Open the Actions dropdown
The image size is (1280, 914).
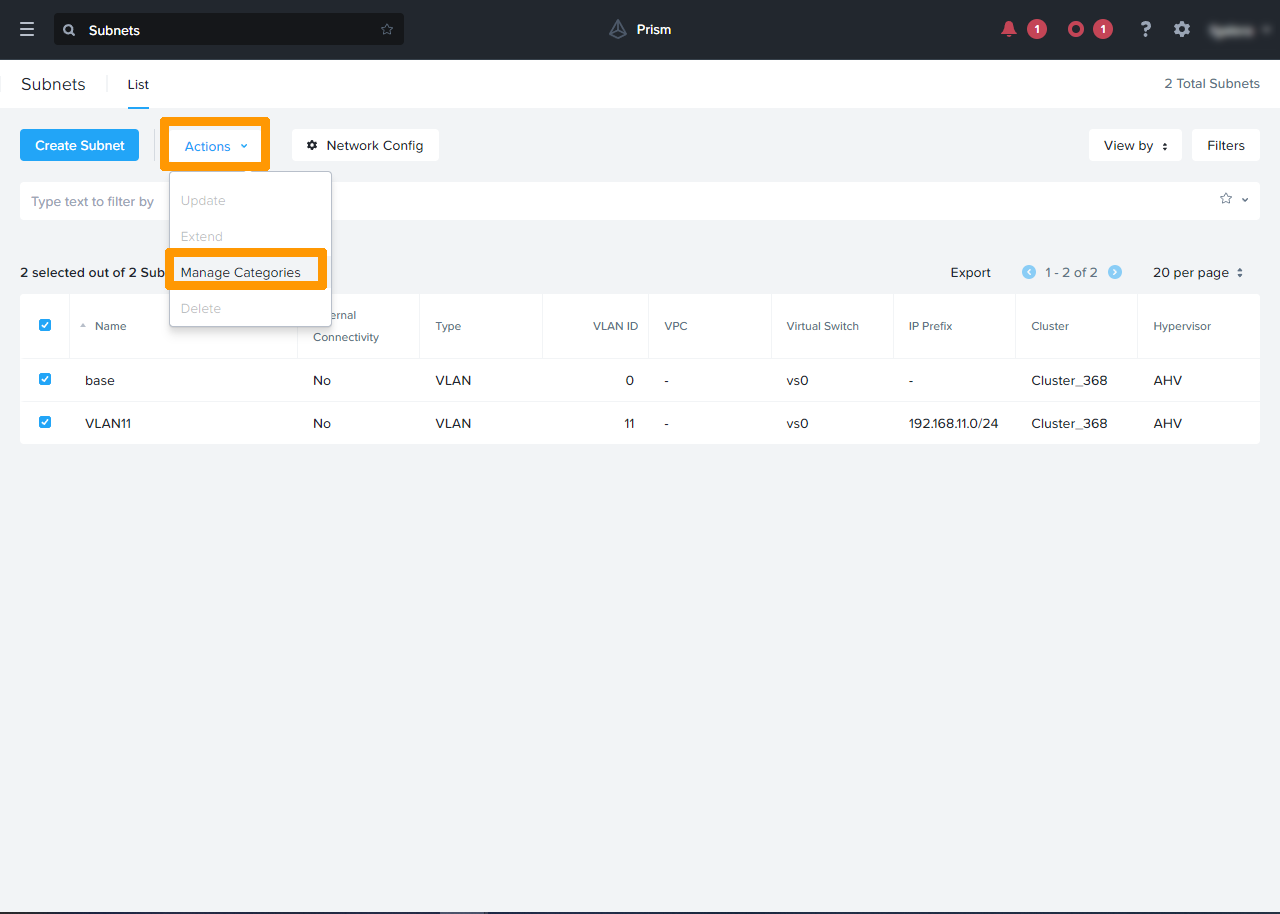pyautogui.click(x=213, y=145)
